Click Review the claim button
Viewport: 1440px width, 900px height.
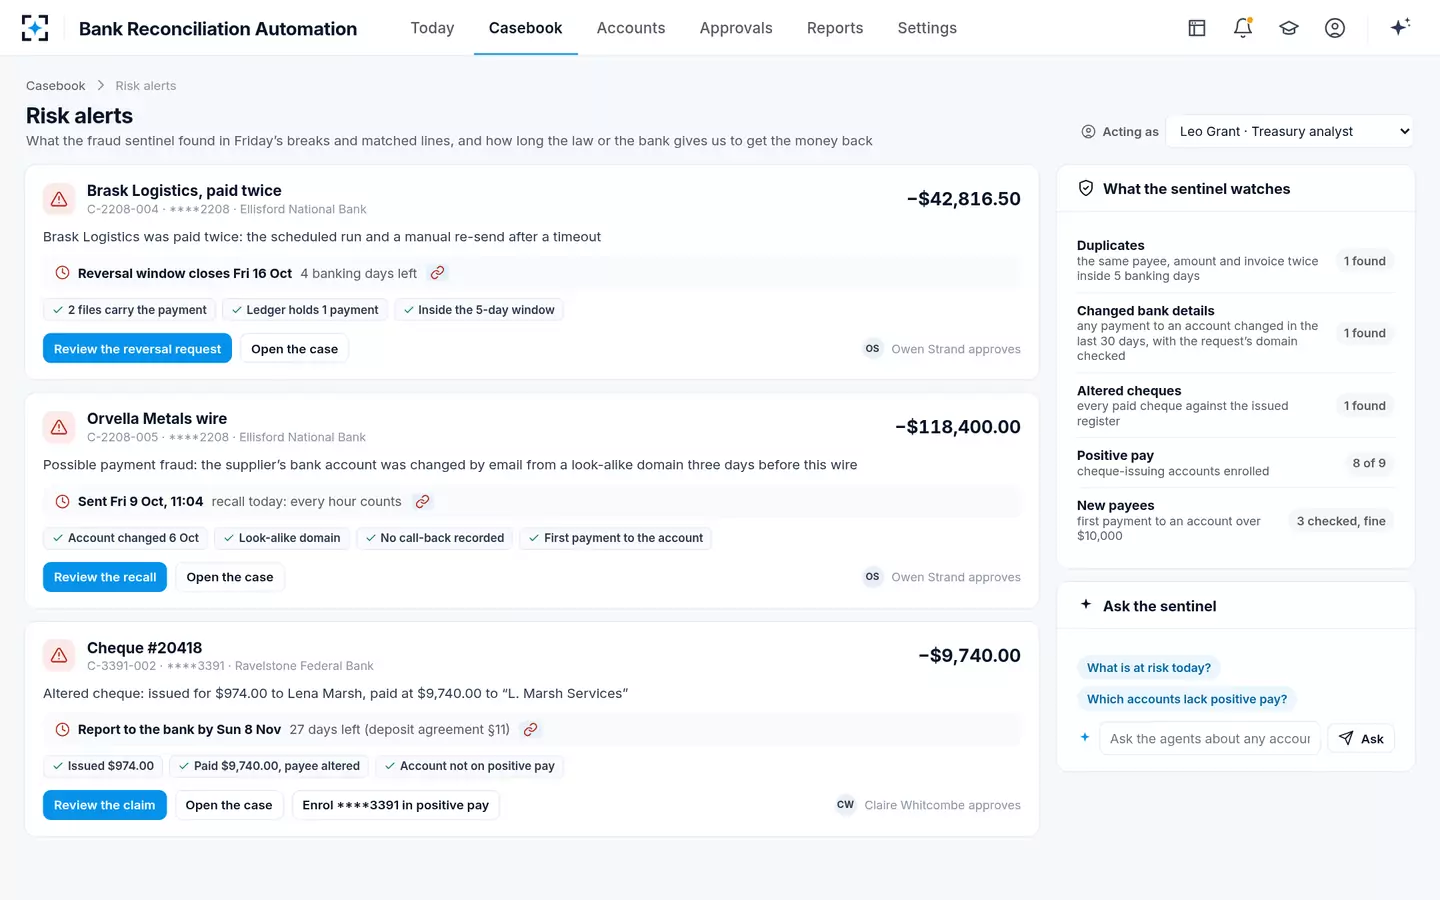105,805
